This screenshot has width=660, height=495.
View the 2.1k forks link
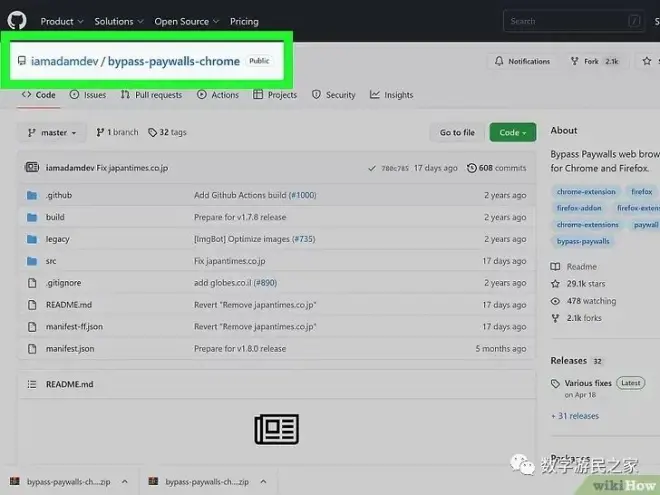coord(576,318)
